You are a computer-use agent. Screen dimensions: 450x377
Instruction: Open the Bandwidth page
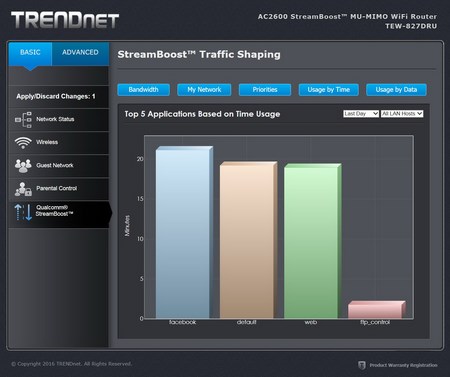[x=143, y=90]
